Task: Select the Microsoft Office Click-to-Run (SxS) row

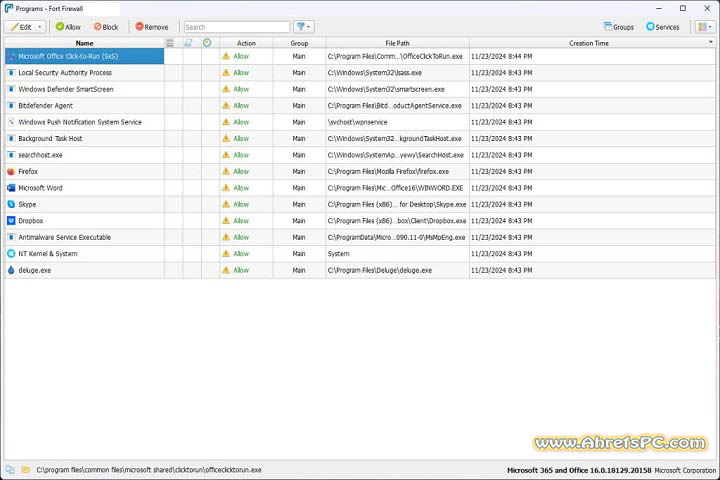Action: click(360, 56)
